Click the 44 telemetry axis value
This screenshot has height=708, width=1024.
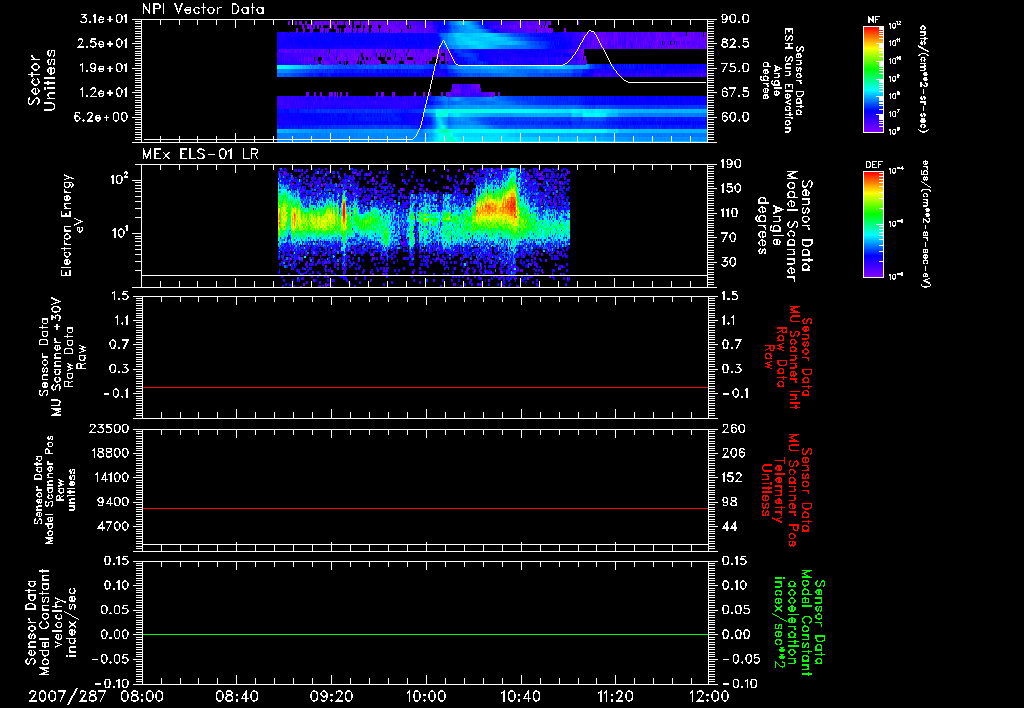coord(729,526)
